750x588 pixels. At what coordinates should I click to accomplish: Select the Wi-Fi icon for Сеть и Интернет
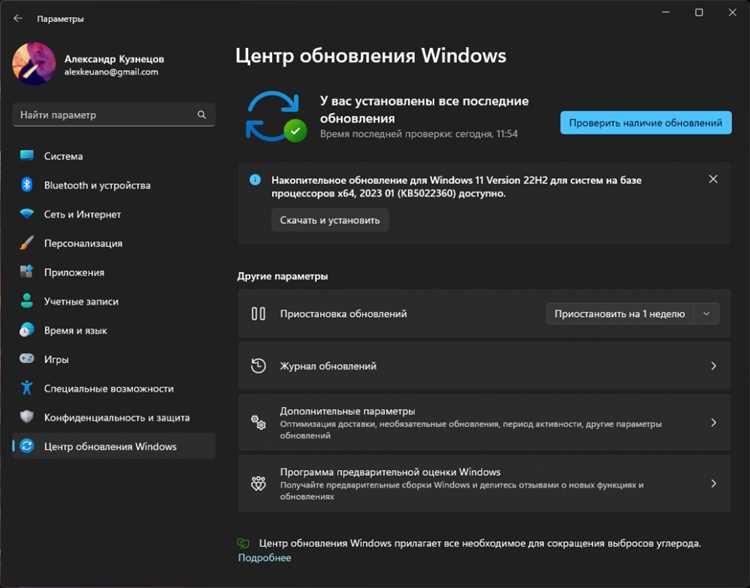[27, 213]
